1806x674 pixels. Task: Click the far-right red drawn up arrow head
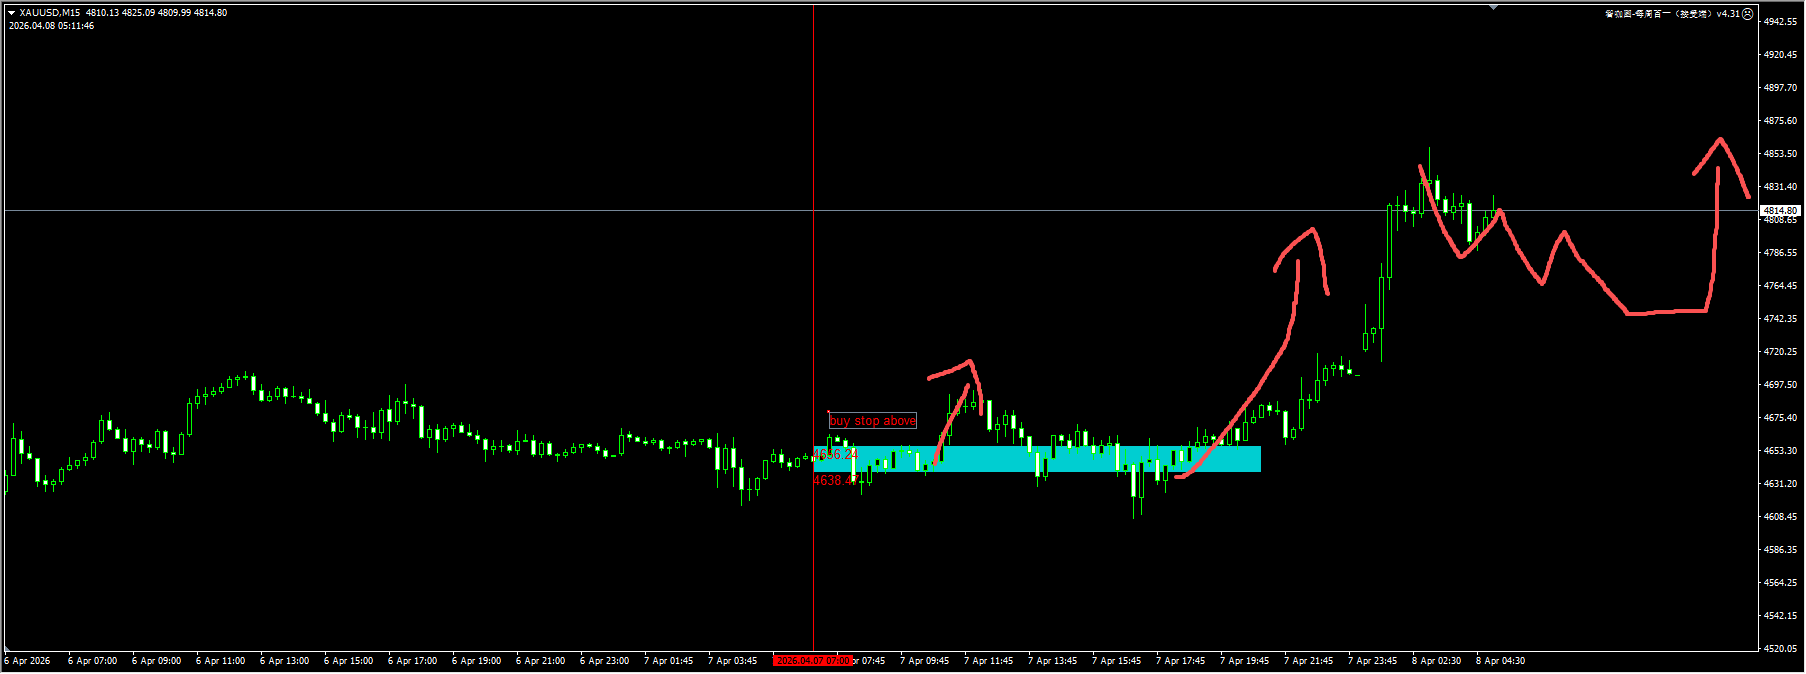click(x=1720, y=141)
